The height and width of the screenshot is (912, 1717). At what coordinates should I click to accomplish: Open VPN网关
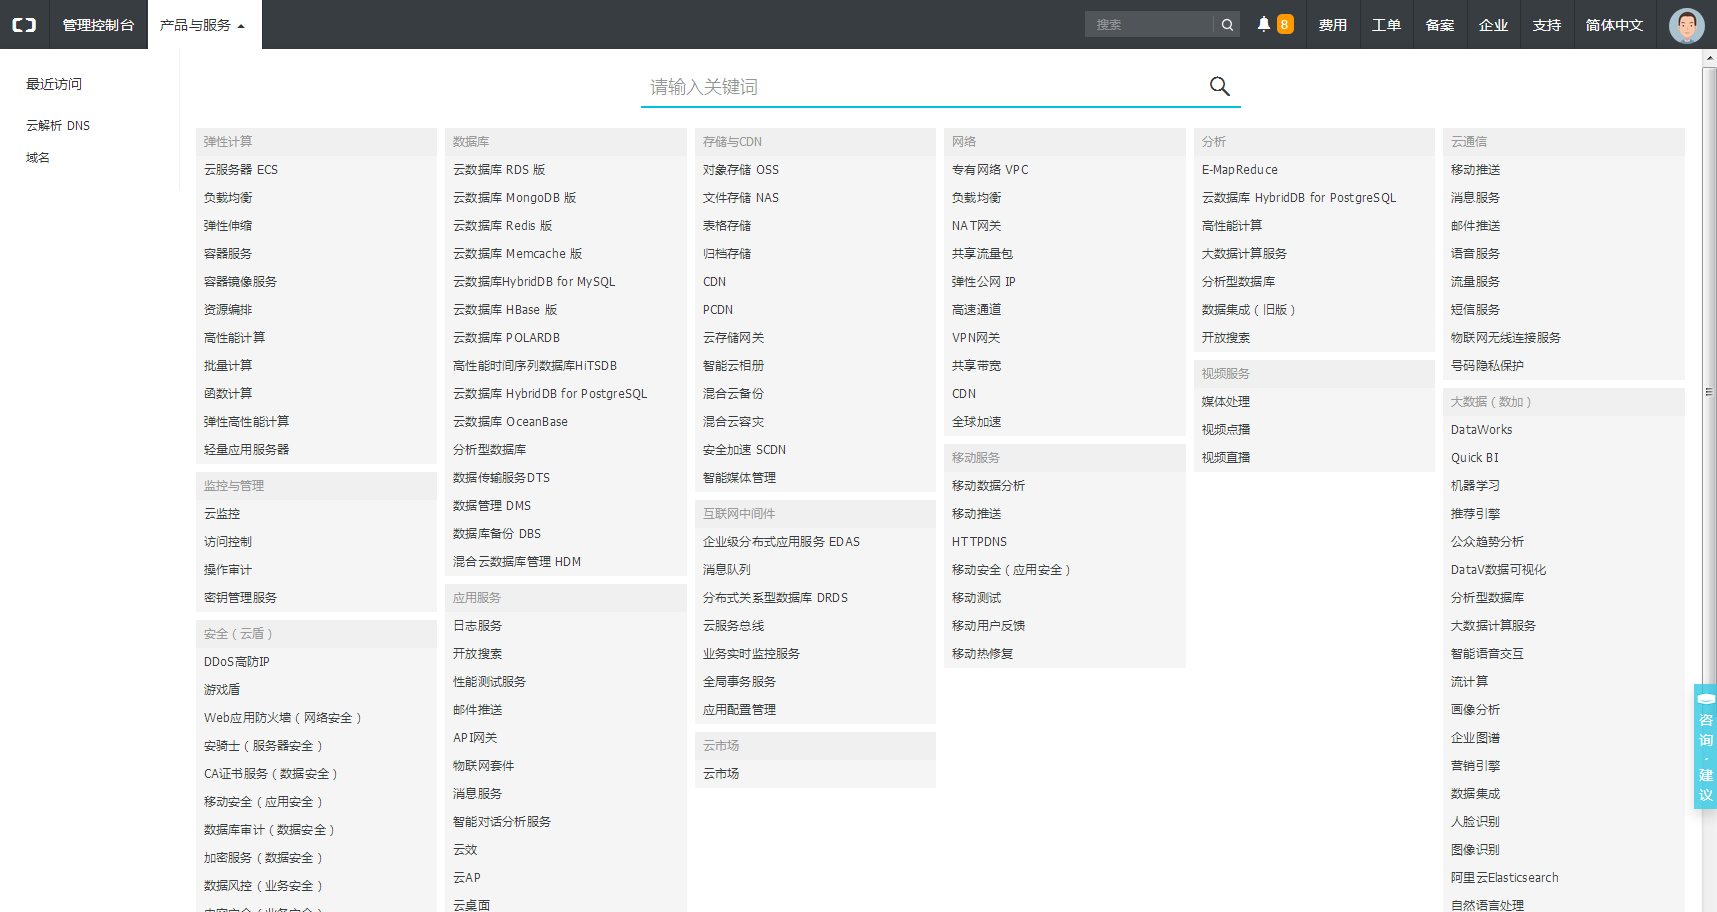pos(976,338)
